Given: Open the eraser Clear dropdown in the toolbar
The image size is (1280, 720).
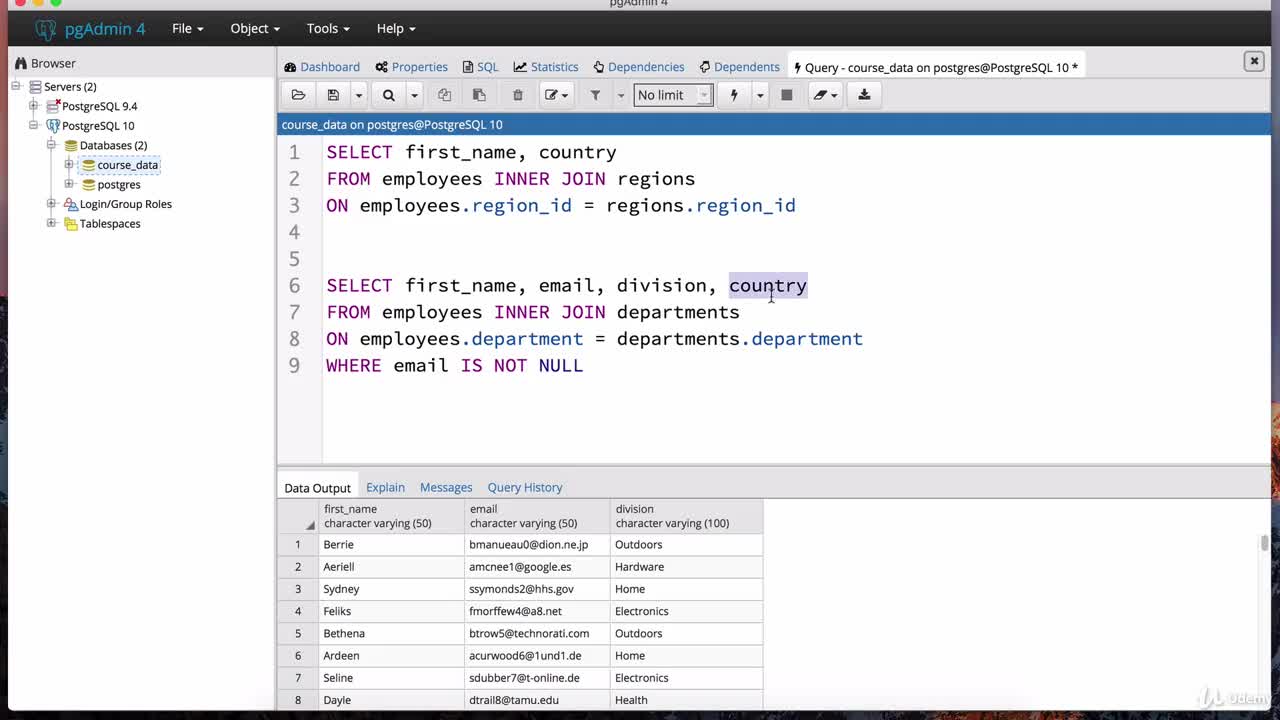Looking at the screenshot, I should [x=825, y=95].
